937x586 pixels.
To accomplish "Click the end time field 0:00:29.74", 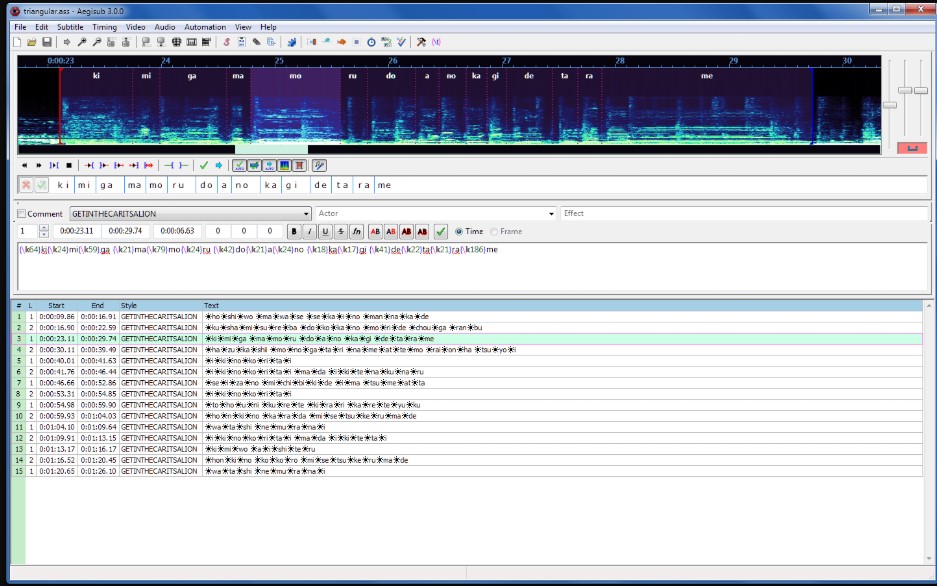I will pyautogui.click(x=125, y=231).
